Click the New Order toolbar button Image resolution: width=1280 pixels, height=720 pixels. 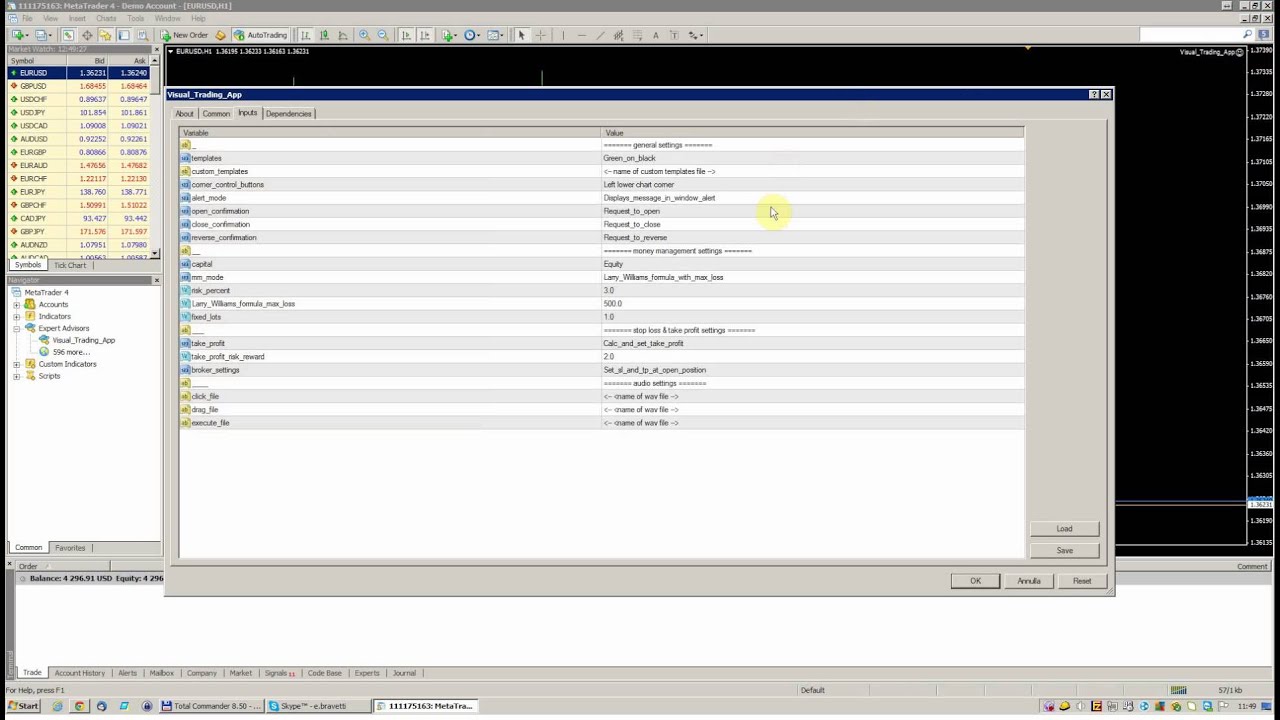(185, 35)
